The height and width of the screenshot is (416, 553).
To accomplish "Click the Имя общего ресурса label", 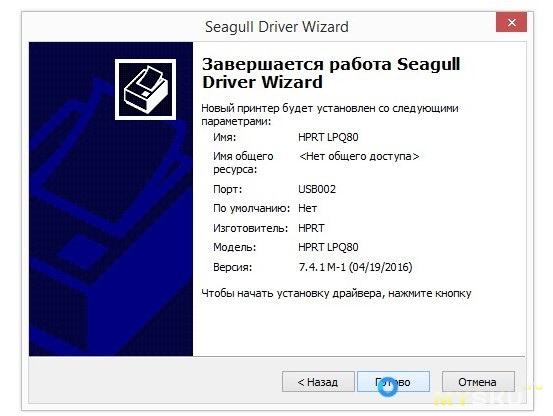I will [x=243, y=163].
